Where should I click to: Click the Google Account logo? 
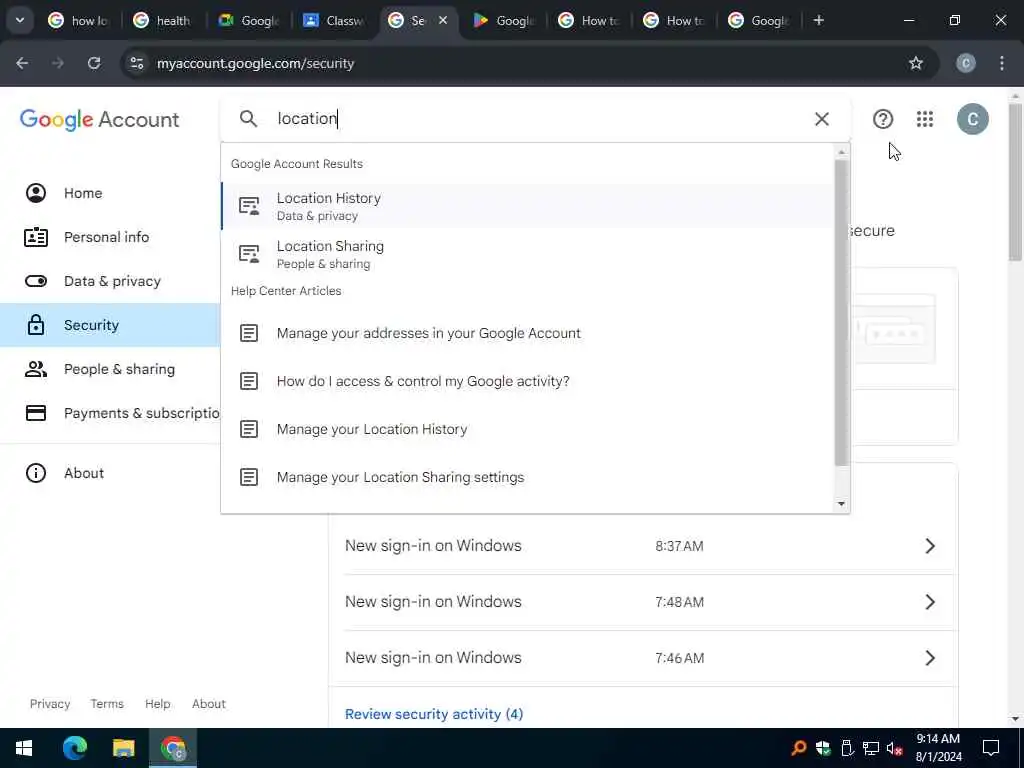(x=99, y=120)
